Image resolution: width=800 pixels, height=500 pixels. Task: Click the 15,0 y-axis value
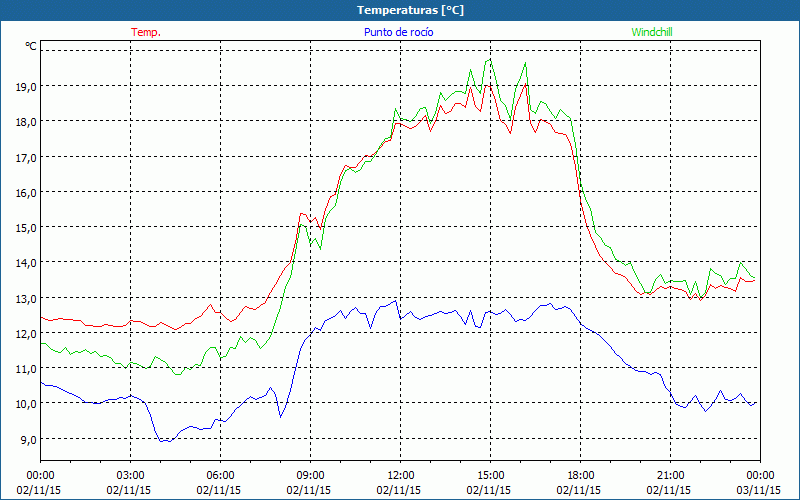click(x=26, y=228)
